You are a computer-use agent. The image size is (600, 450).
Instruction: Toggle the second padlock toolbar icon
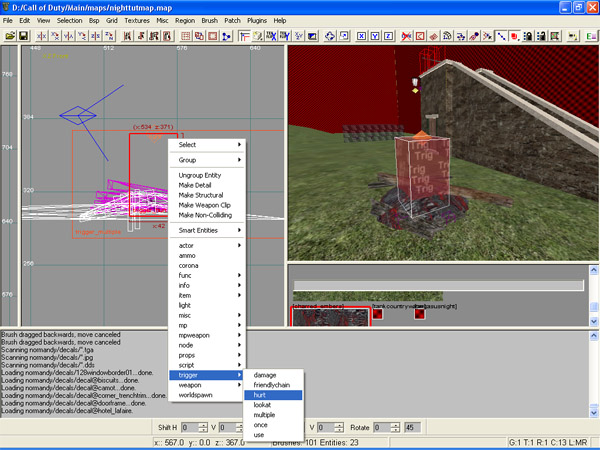(541, 36)
